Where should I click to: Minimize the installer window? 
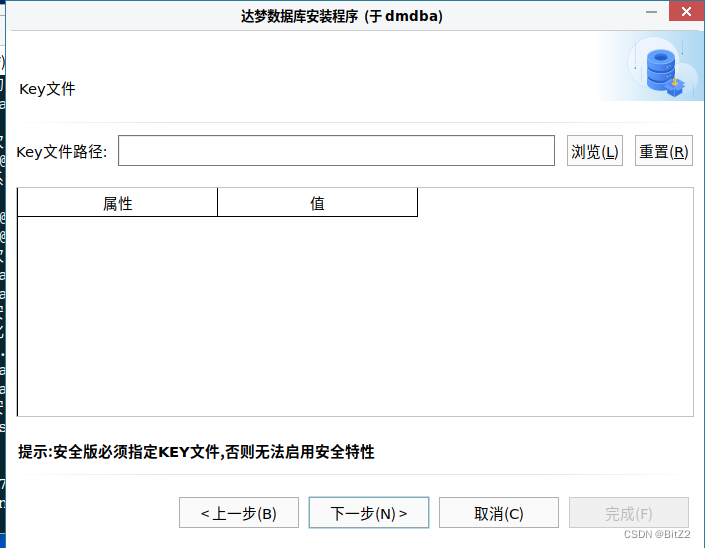651,12
